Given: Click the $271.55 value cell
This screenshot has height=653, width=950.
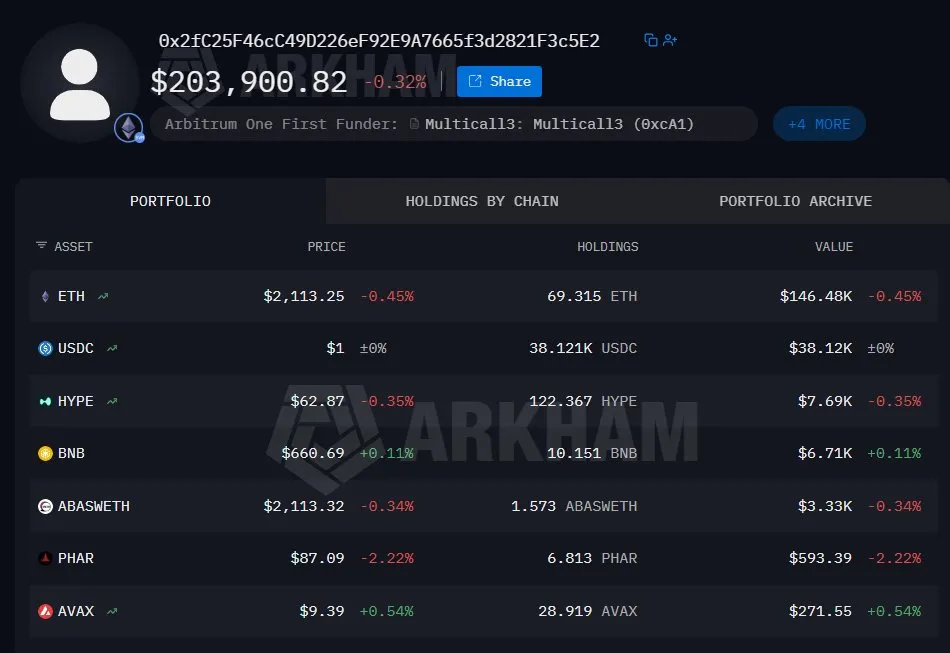Looking at the screenshot, I should tap(820, 611).
